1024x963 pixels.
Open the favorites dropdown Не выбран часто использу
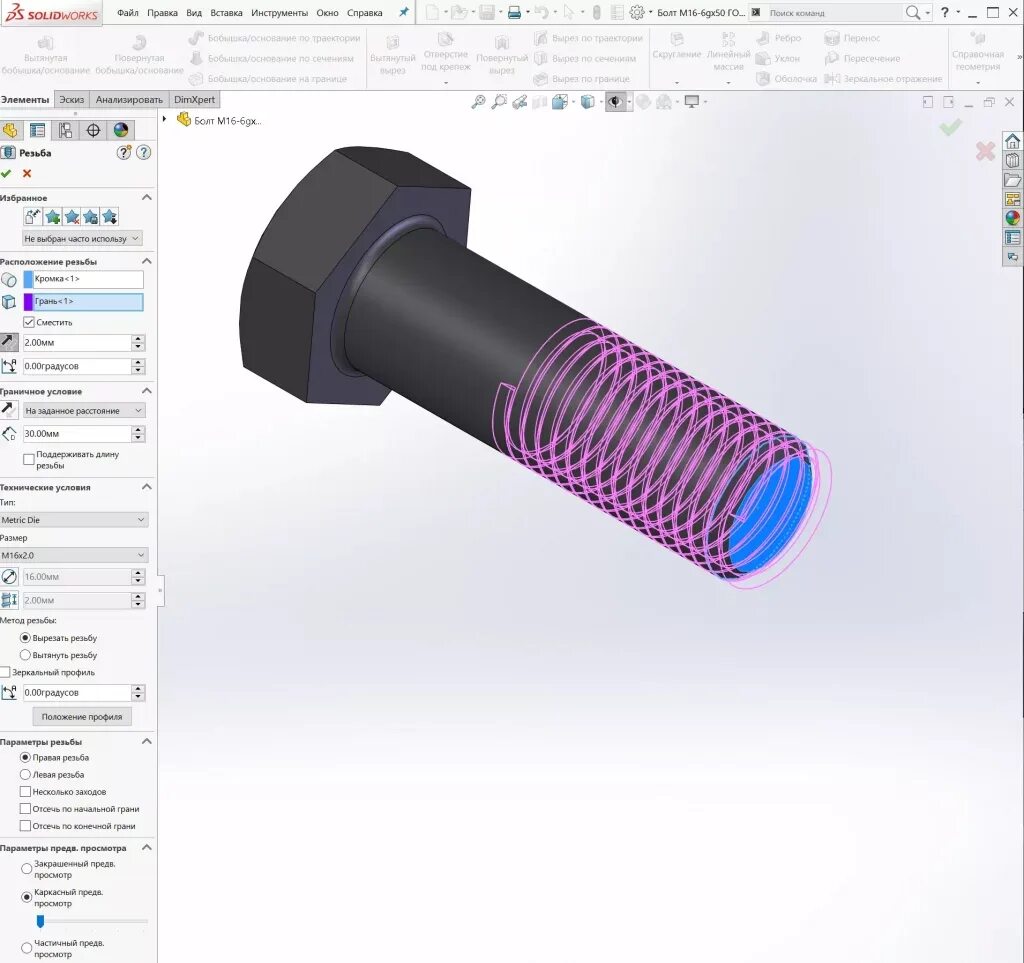[x=82, y=238]
